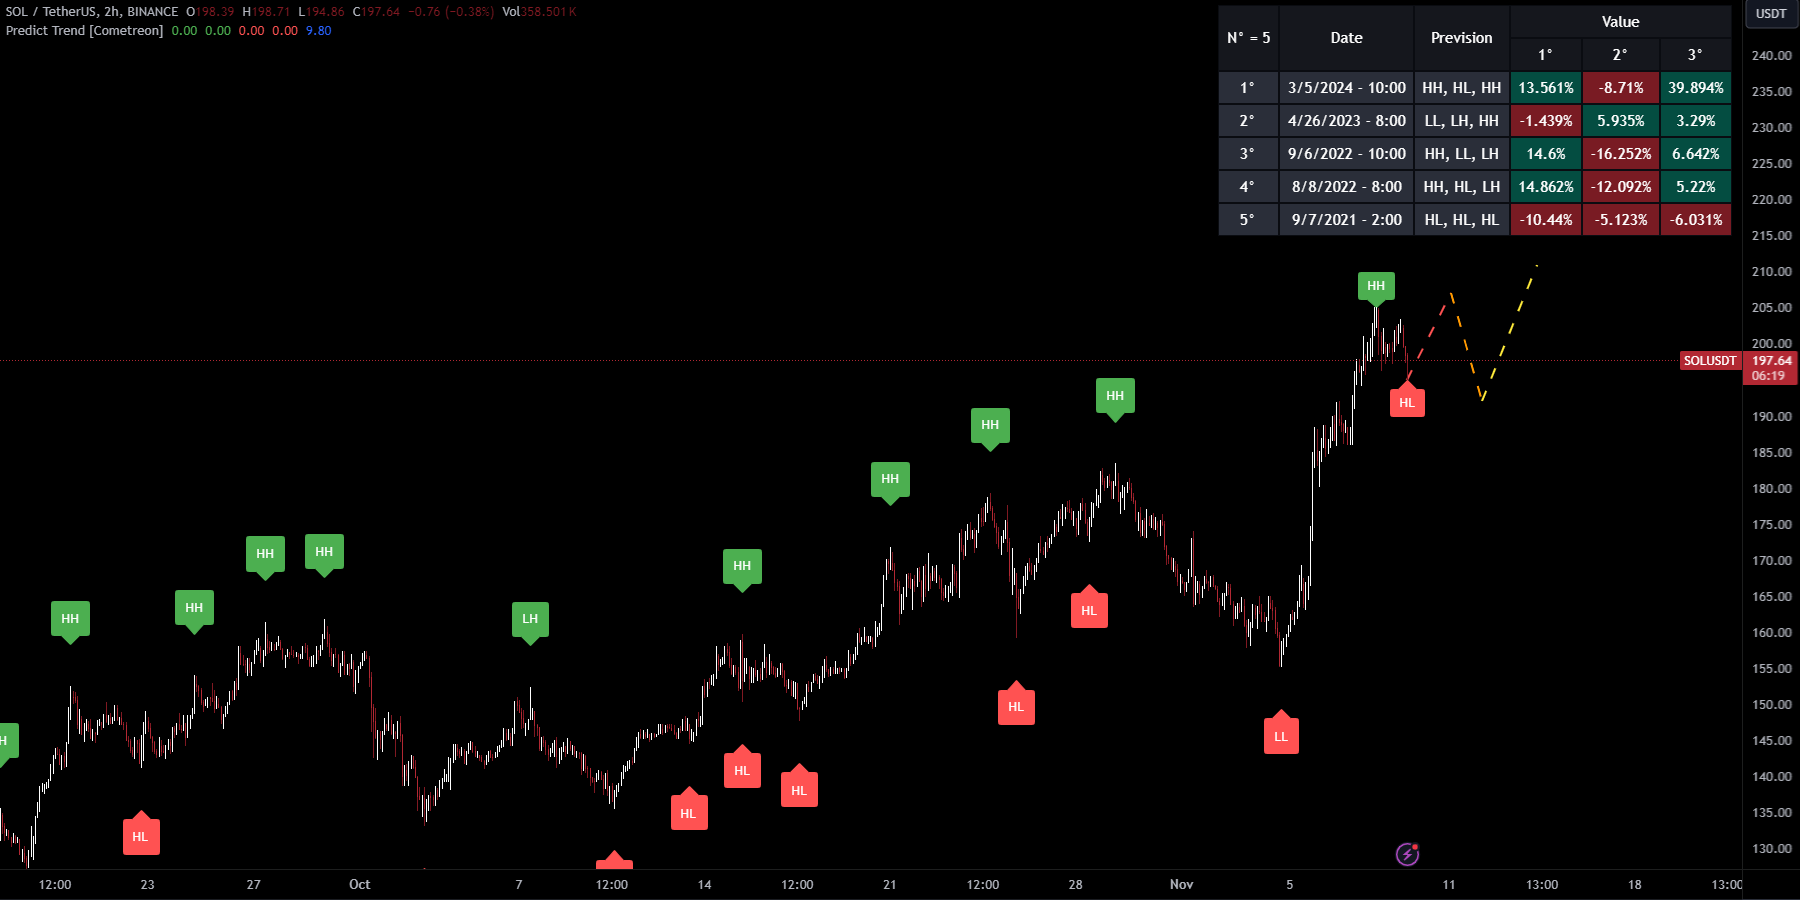Click the SOLUSDT price label on the price axis

pyautogui.click(x=1710, y=361)
